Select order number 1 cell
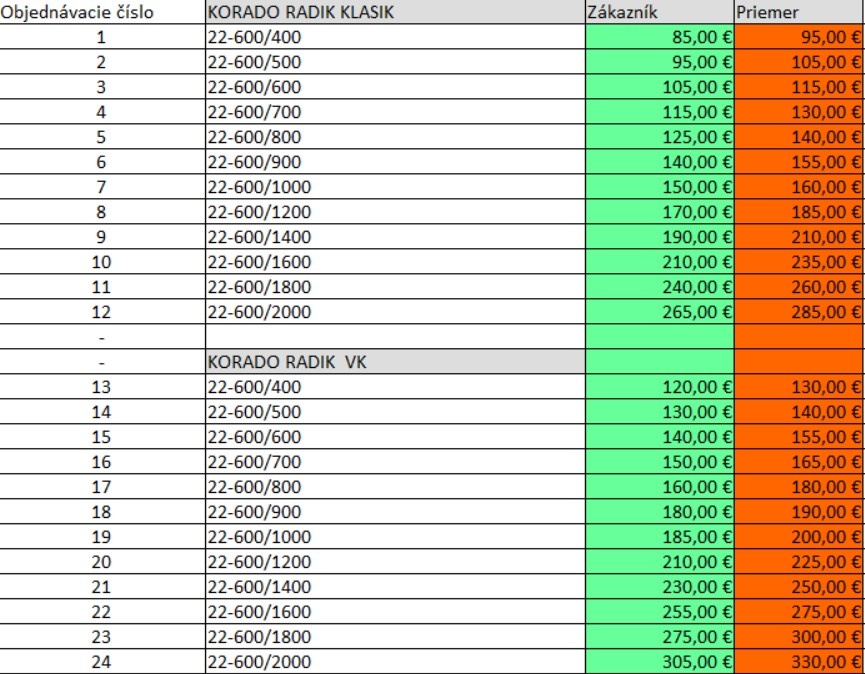The width and height of the screenshot is (865, 674). tap(102, 37)
